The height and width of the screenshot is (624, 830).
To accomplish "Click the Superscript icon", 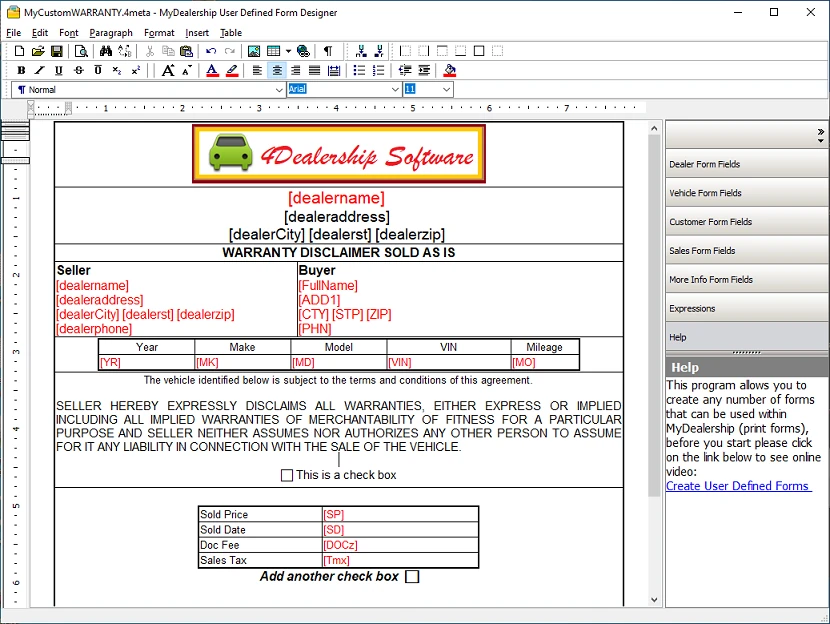I will pos(136,70).
